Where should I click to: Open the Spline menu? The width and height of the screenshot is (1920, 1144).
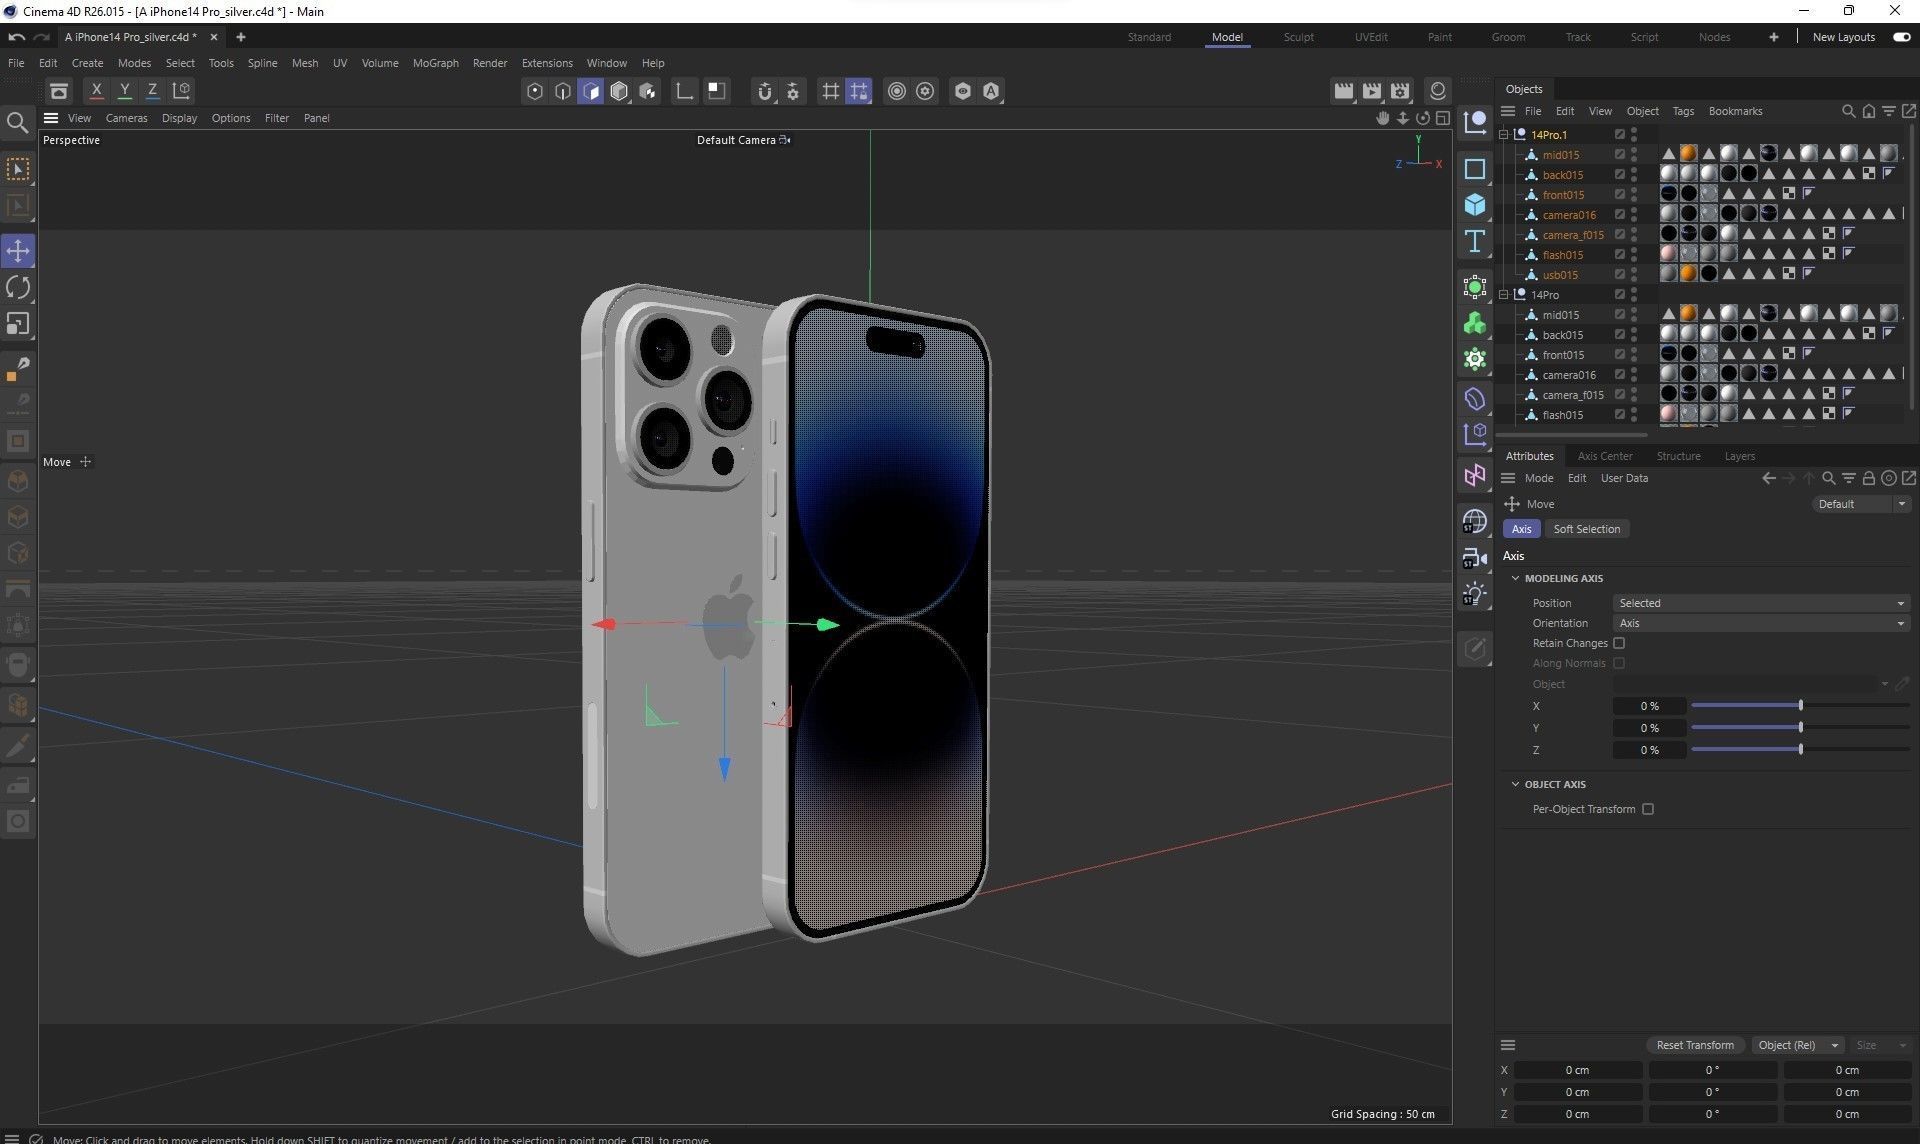click(x=262, y=63)
